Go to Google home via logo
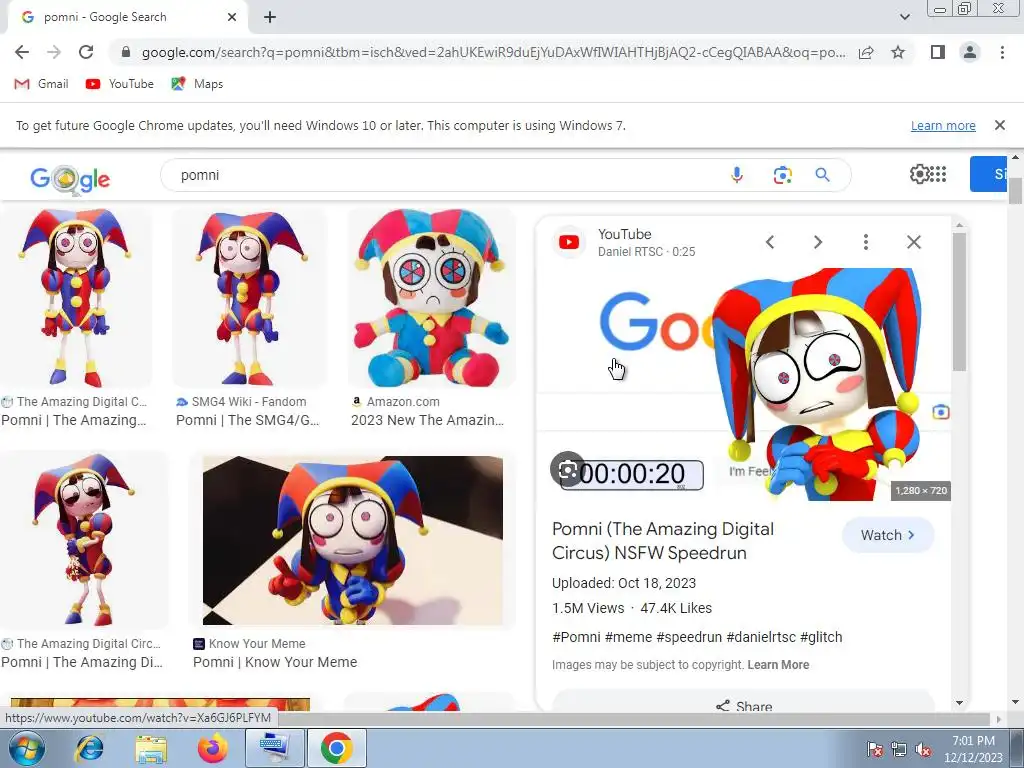1024x768 pixels. click(70, 178)
